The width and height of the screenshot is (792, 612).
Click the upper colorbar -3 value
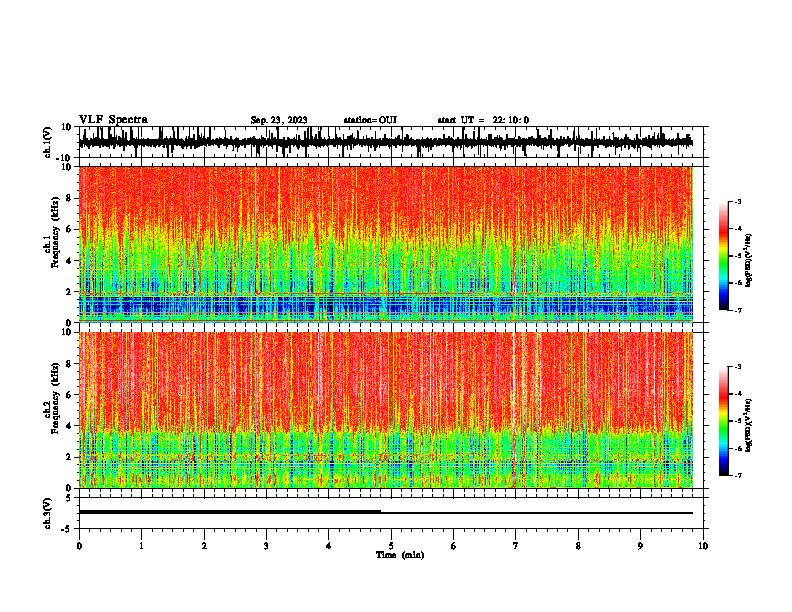point(738,201)
